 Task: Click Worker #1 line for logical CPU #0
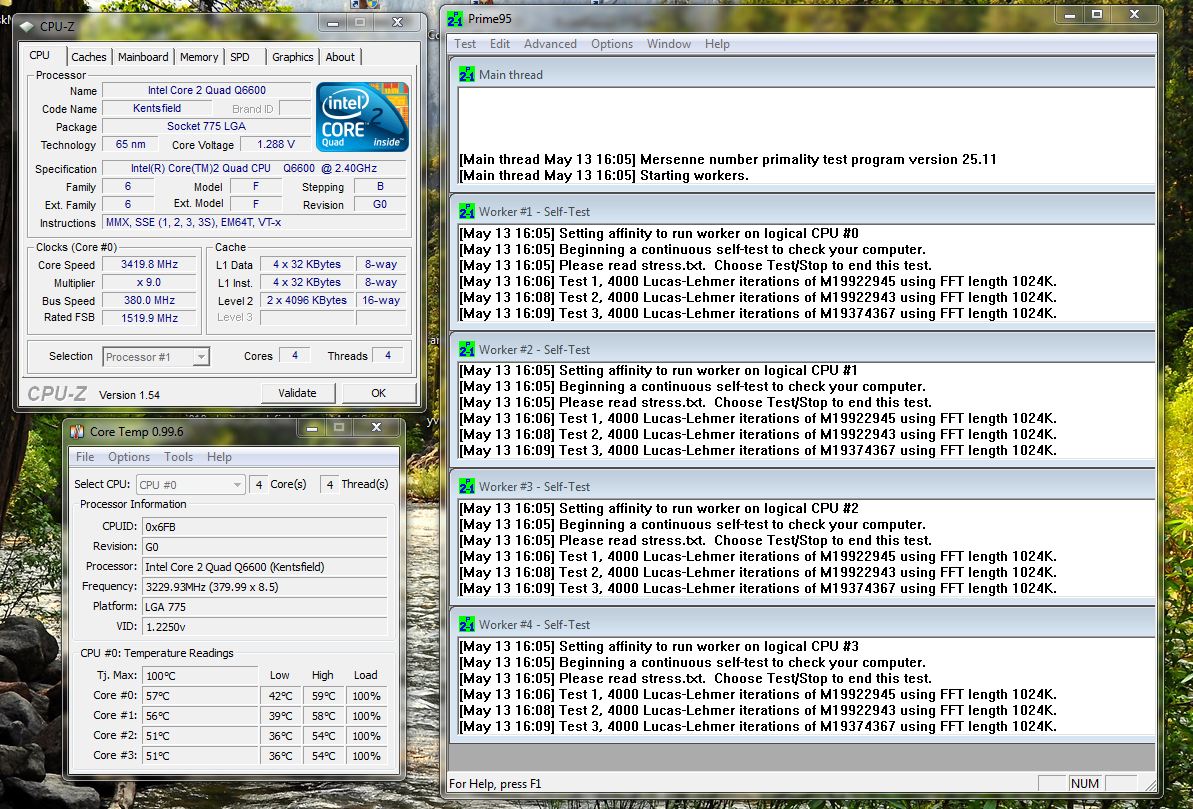pos(659,233)
